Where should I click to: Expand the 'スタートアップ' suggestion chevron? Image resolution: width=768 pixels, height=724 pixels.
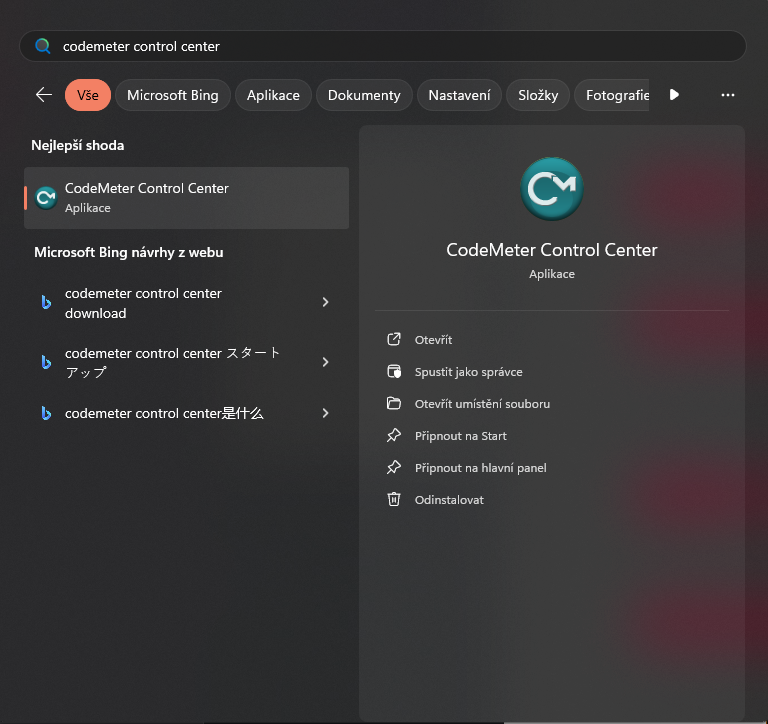(x=325, y=362)
